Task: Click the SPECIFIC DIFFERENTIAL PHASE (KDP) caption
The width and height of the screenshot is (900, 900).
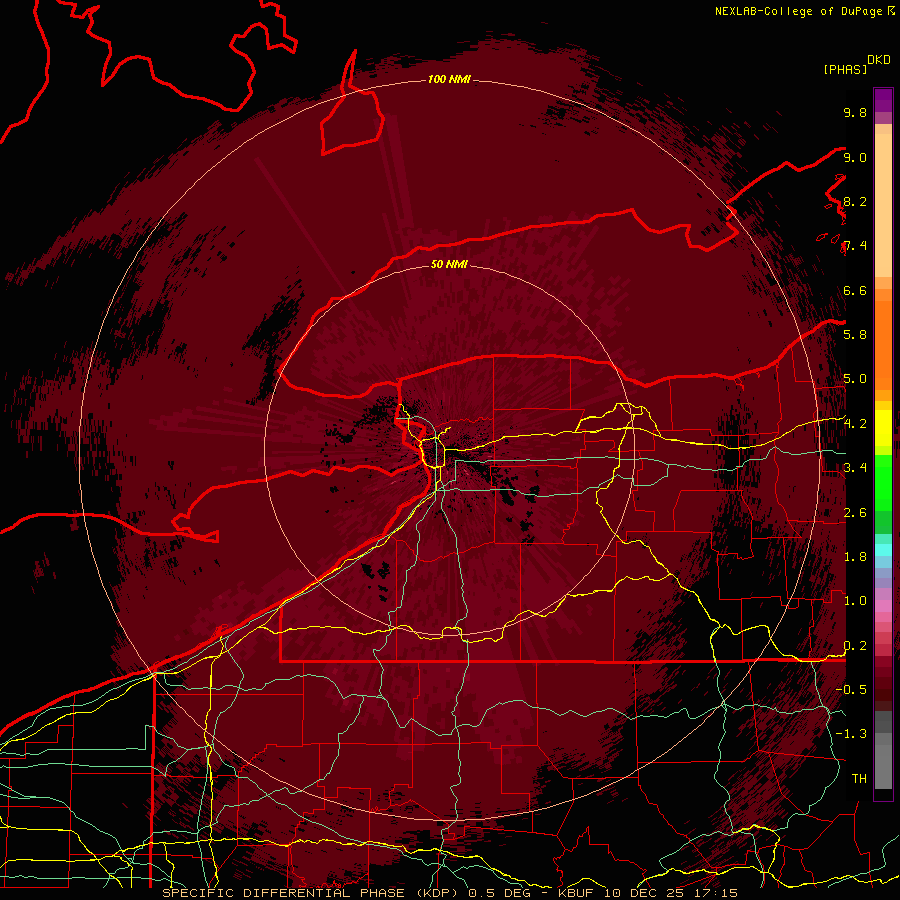Action: click(x=310, y=893)
